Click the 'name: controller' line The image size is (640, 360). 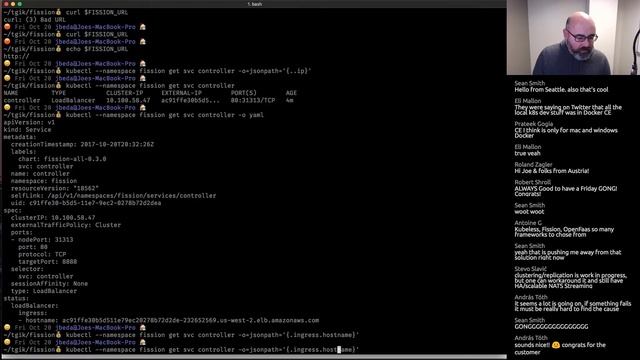tap(40, 174)
